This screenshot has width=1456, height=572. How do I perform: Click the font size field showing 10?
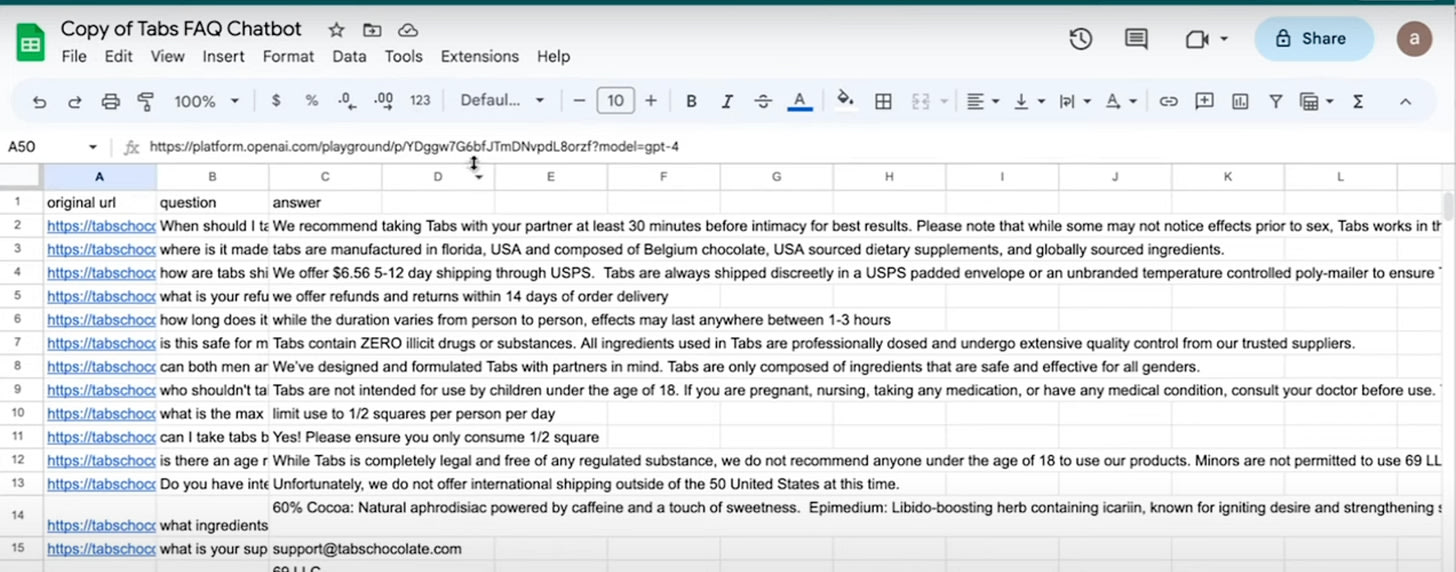(615, 100)
